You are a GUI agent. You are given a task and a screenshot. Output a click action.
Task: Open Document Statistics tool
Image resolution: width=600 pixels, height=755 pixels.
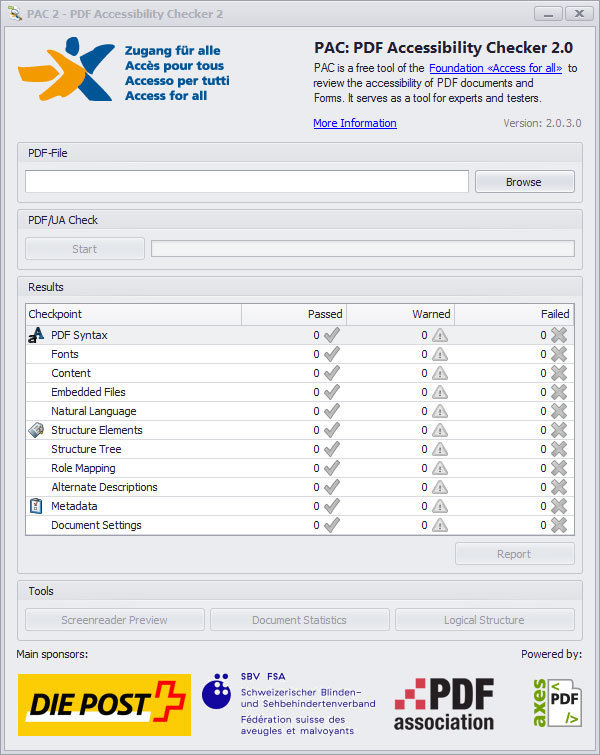300,620
